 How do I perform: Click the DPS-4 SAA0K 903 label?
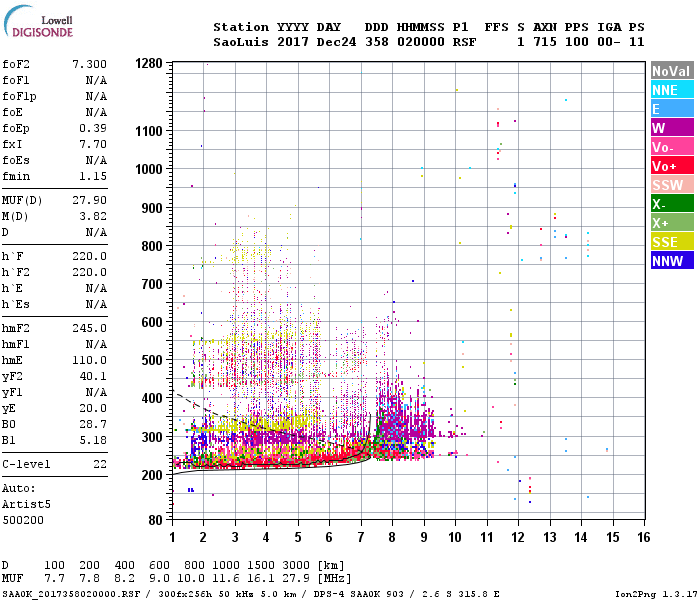tap(358, 594)
